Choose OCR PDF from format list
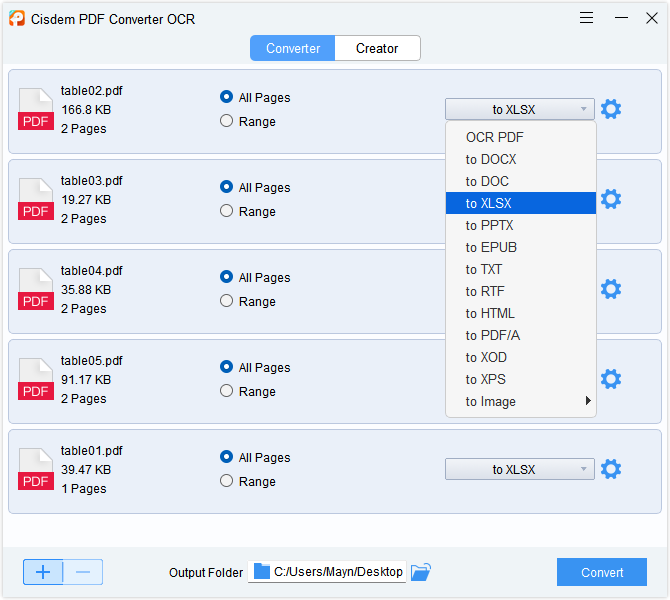Screen dimensions: 670x600 click(494, 137)
